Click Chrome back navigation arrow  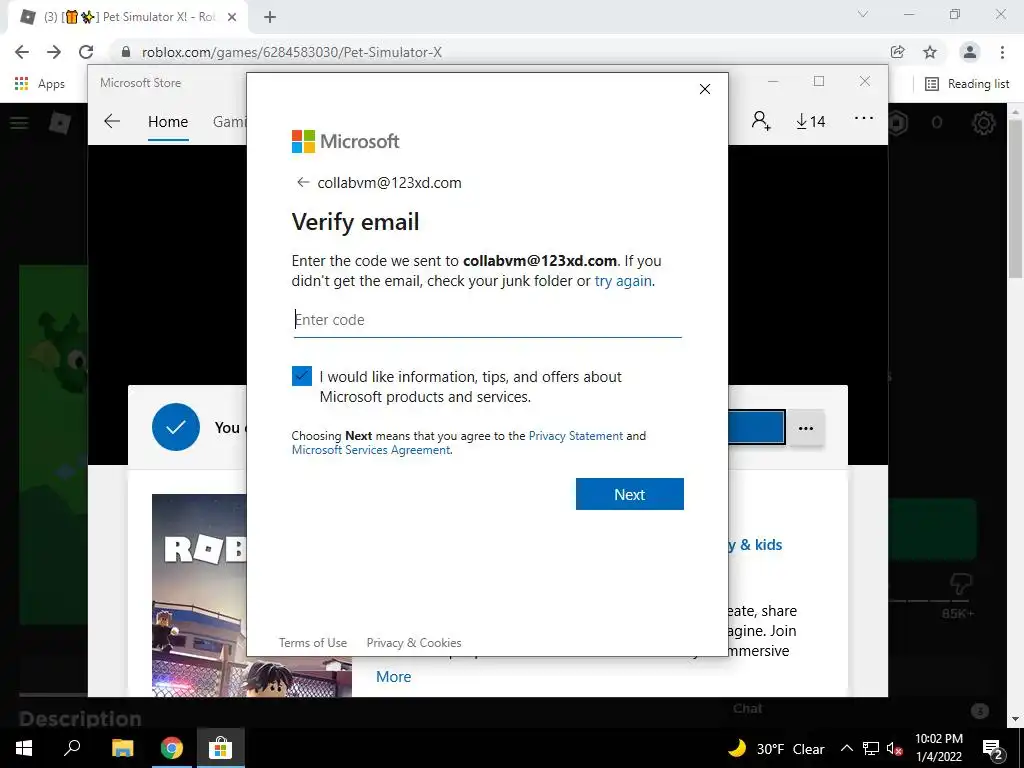coord(22,52)
